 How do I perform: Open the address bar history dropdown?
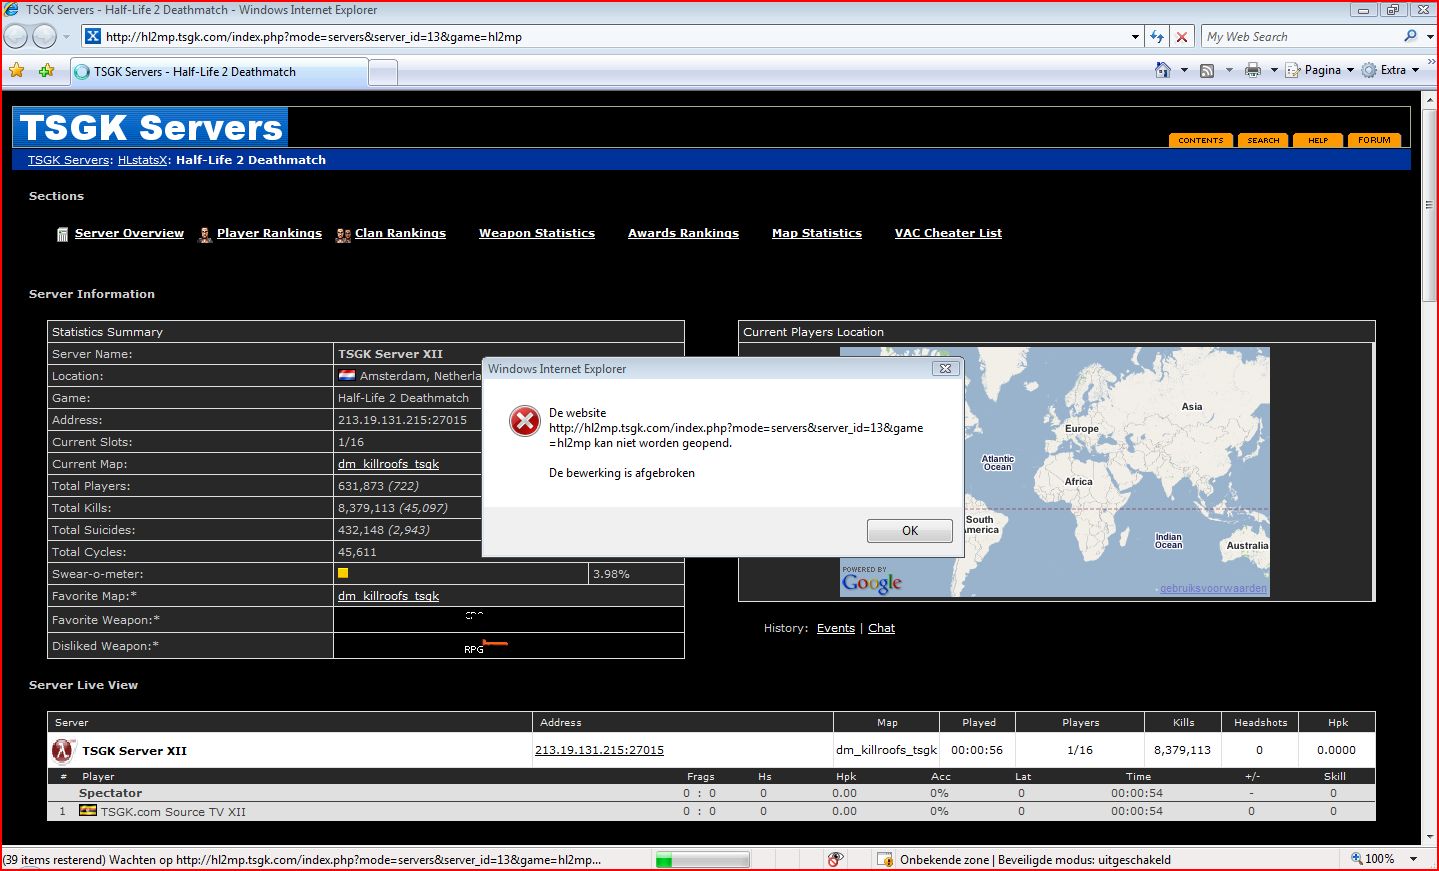pos(1135,37)
